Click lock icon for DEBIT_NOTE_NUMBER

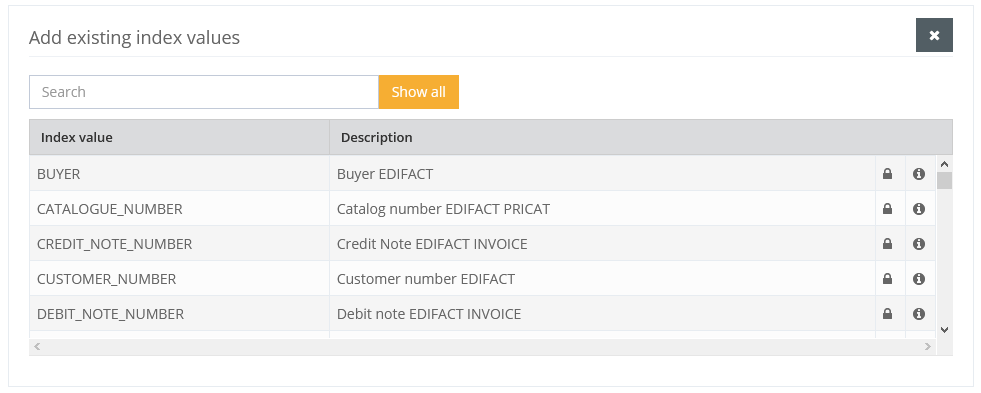coord(887,314)
